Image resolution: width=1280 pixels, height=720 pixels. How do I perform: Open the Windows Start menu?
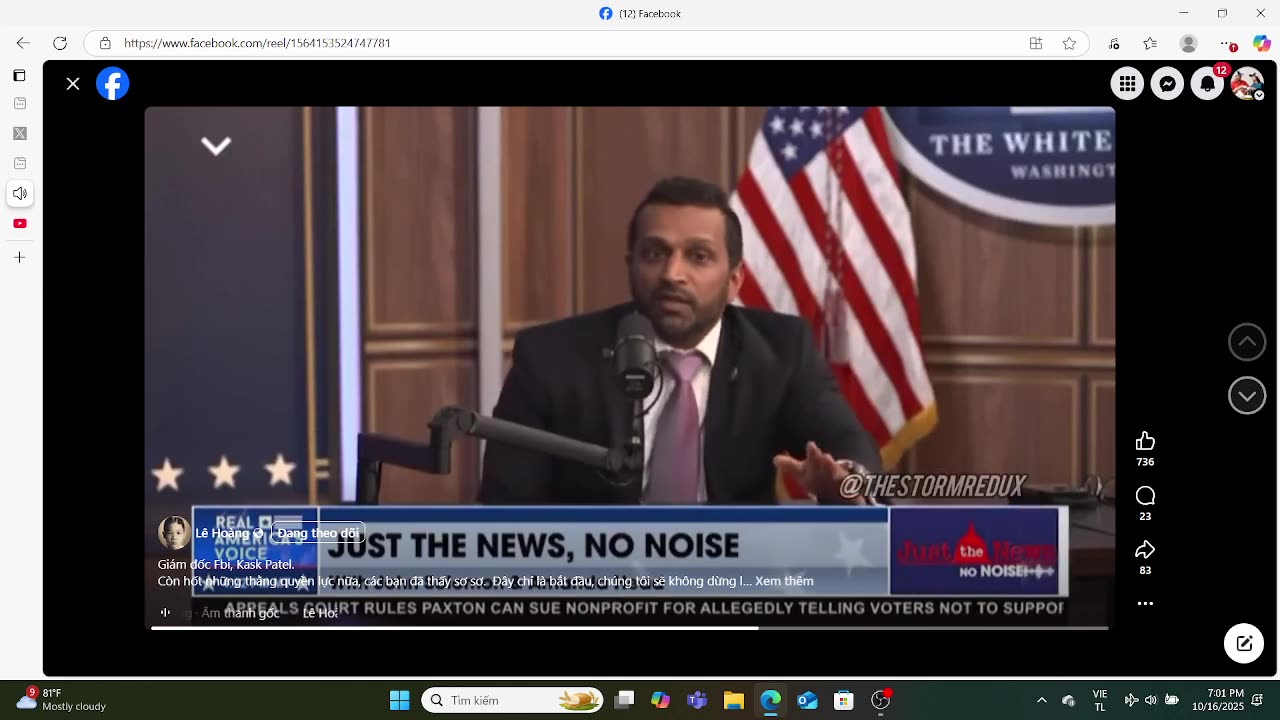click(399, 700)
